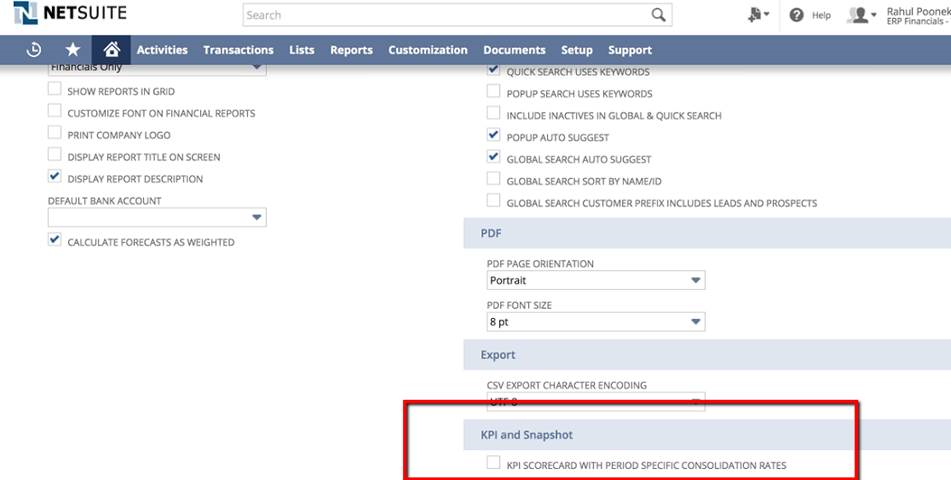Toggle KPI Scorecard period specific consolidation rates

[x=493, y=464]
